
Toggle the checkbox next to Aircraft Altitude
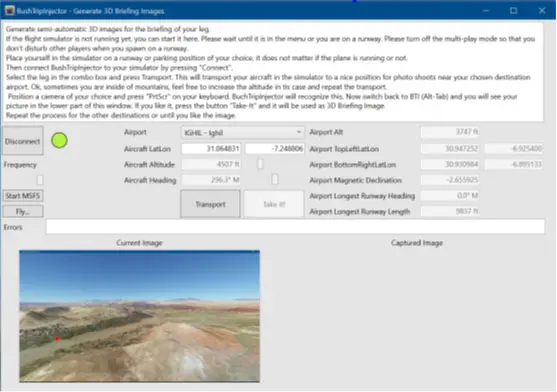tap(260, 164)
